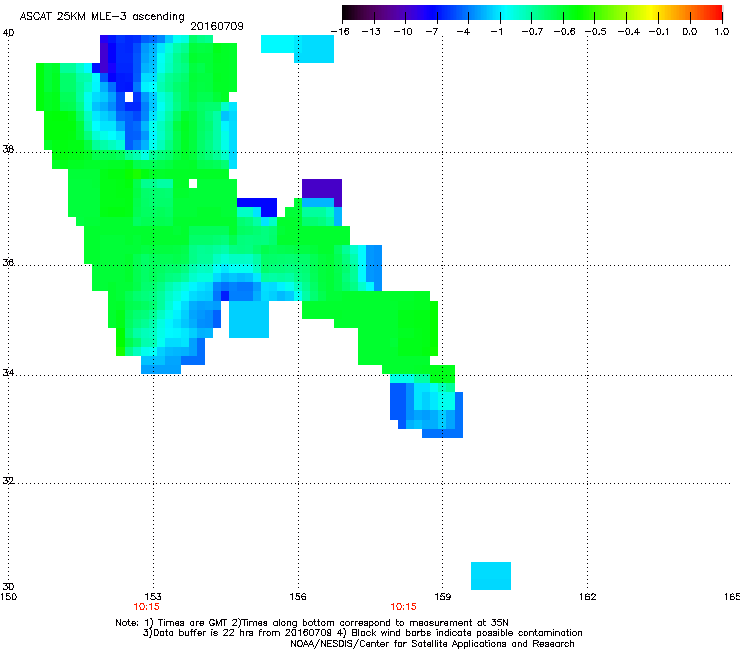Click the colorbar label -0.6
740x650 pixels.
pyautogui.click(x=564, y=32)
